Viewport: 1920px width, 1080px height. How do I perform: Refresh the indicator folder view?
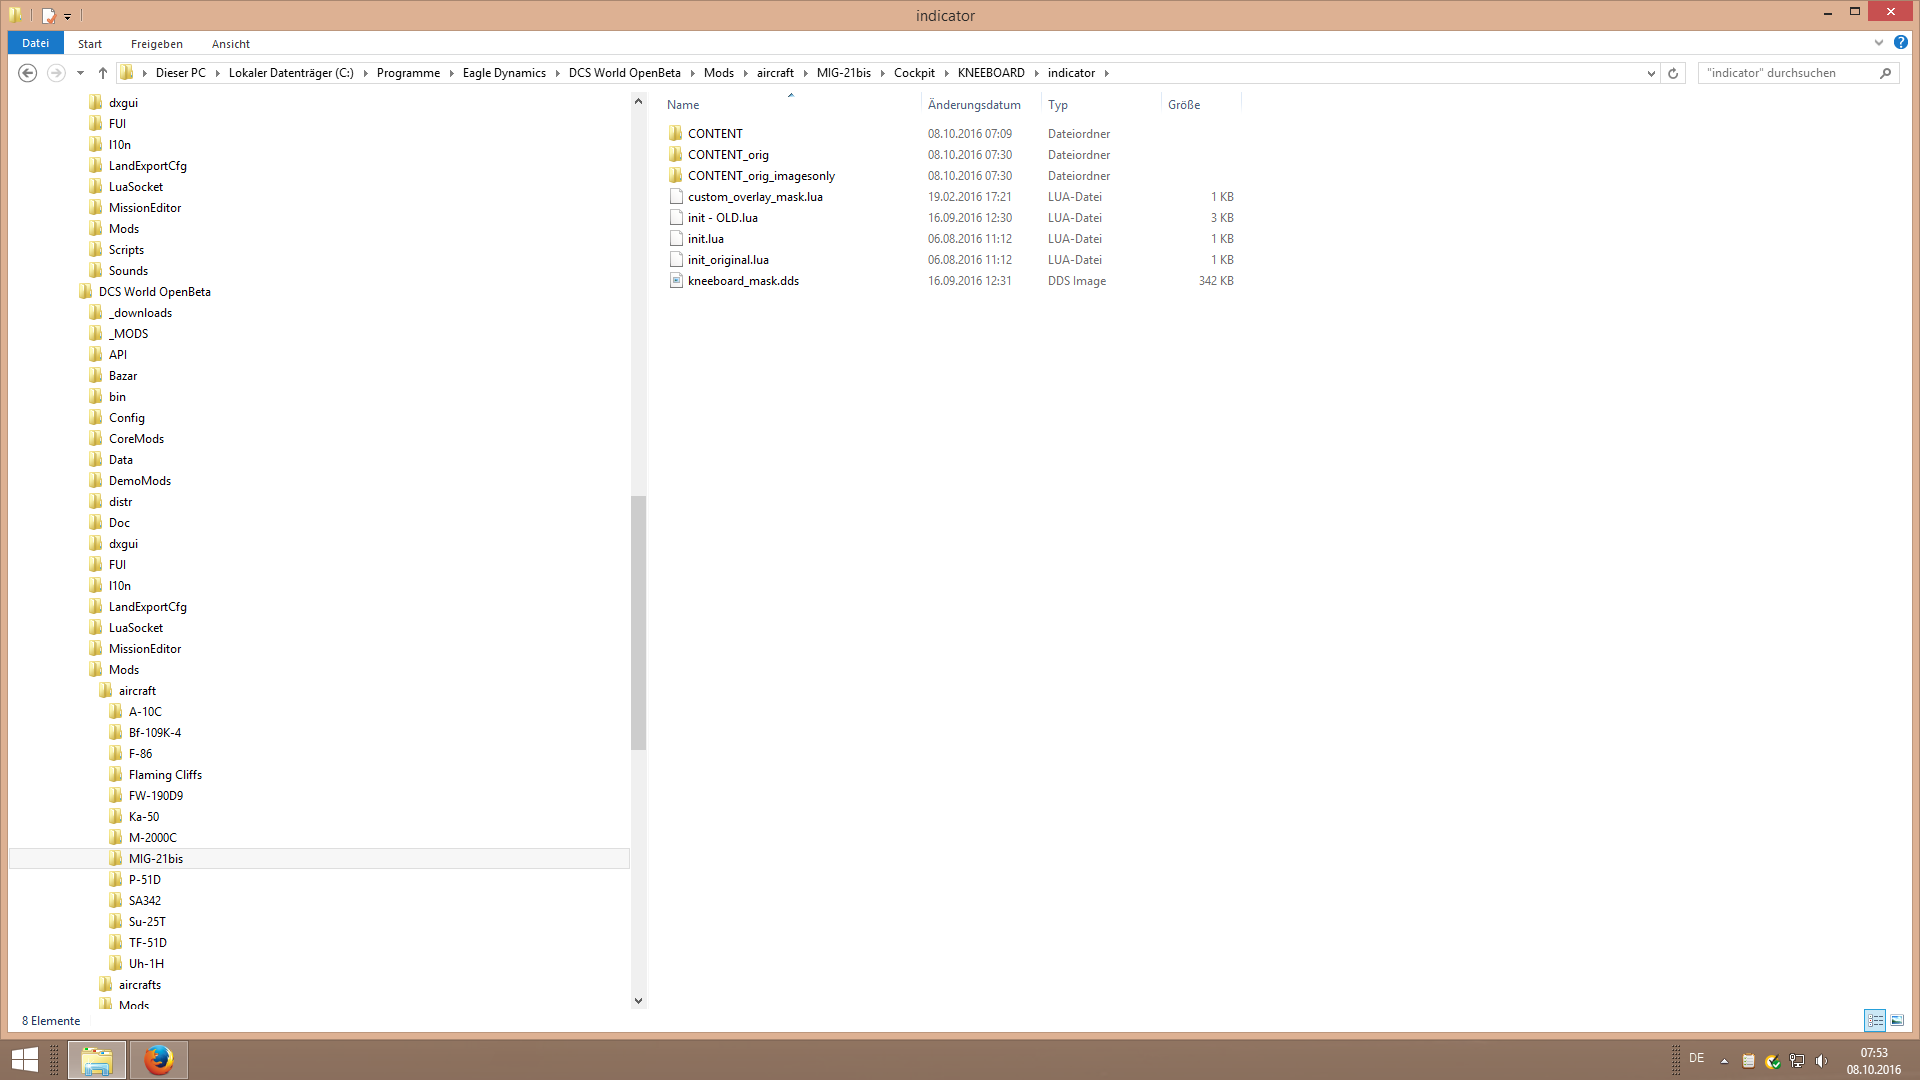(x=1672, y=73)
